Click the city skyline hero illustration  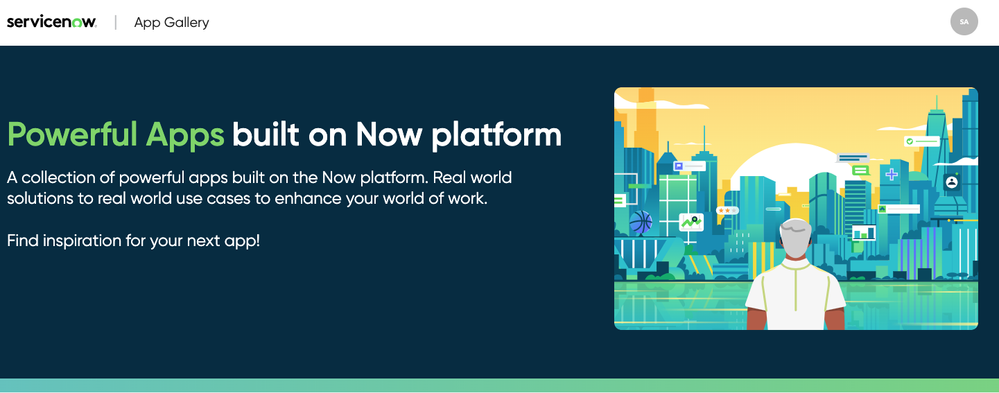[796, 208]
